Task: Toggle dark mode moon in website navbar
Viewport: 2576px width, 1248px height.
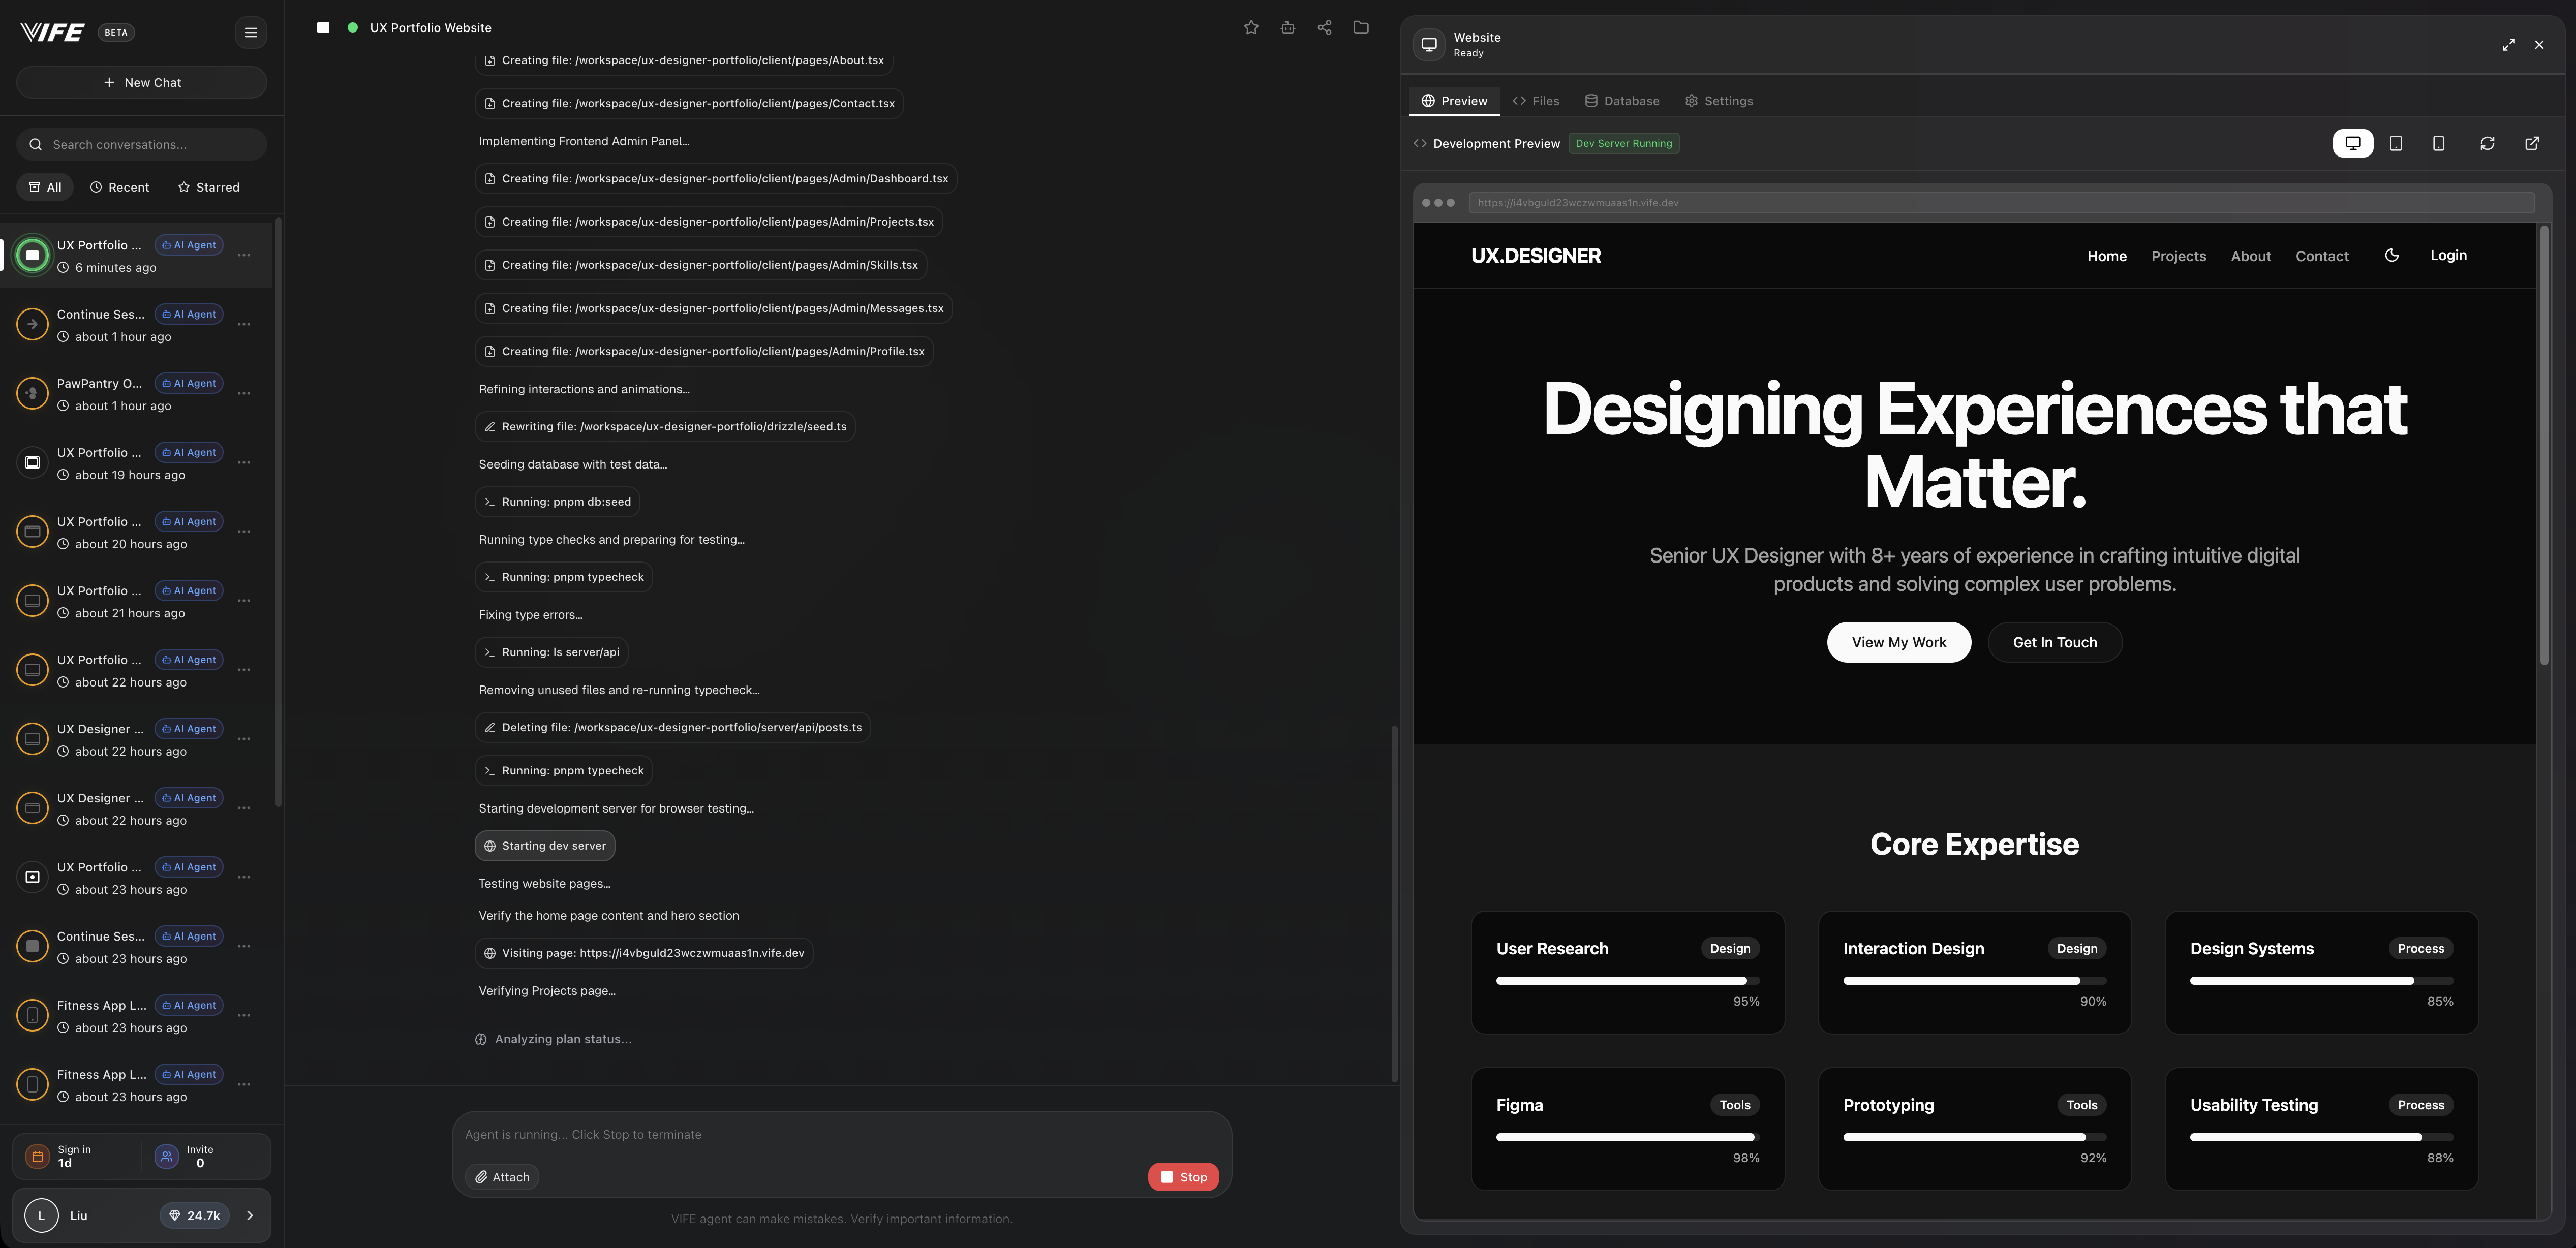Action: (x=2392, y=256)
